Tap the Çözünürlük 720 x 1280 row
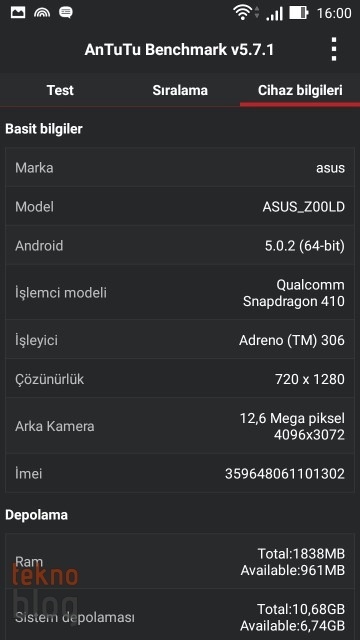The image size is (360, 640). point(180,379)
